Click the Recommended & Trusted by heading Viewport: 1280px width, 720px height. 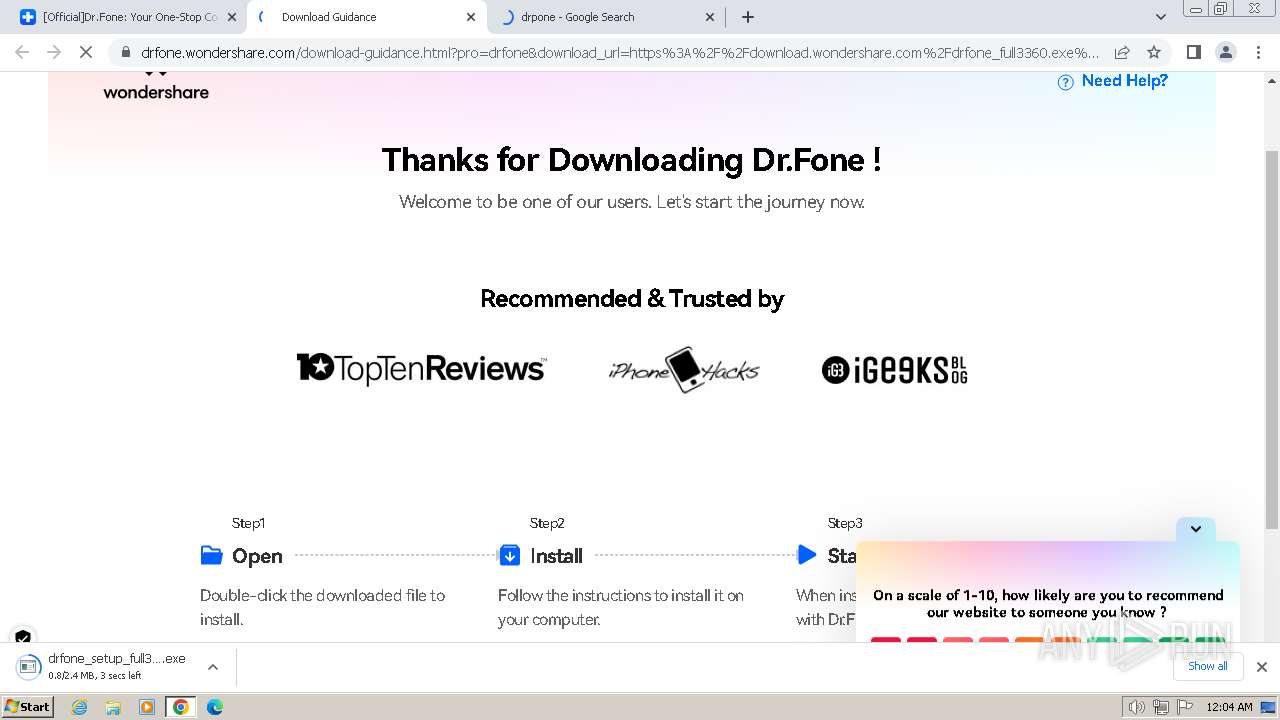[x=632, y=299]
